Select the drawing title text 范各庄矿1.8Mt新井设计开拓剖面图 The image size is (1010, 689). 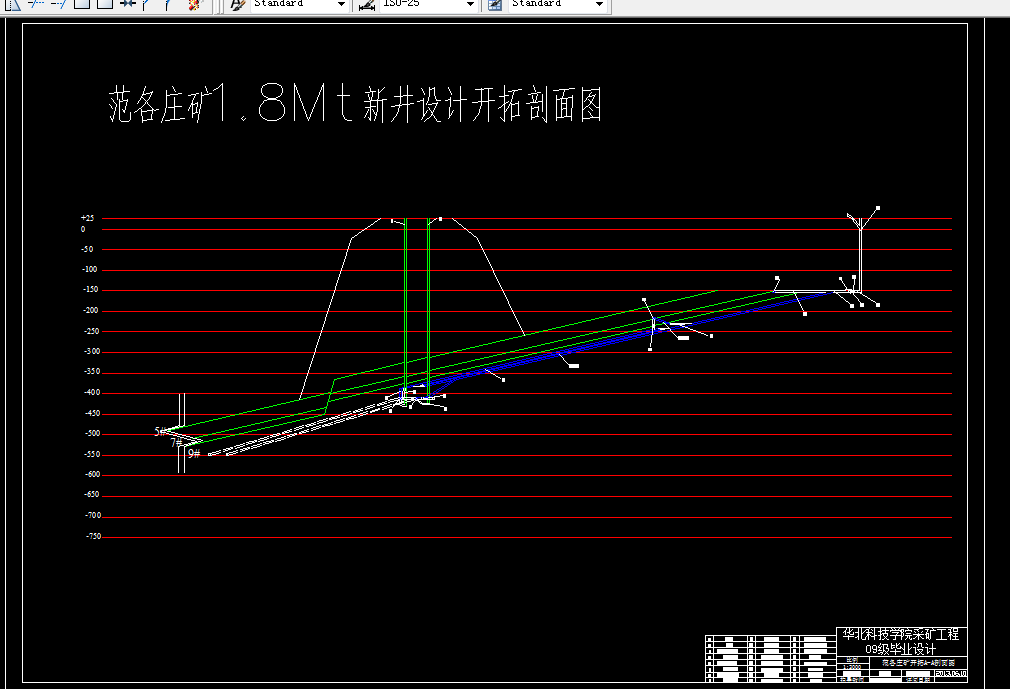tap(355, 104)
